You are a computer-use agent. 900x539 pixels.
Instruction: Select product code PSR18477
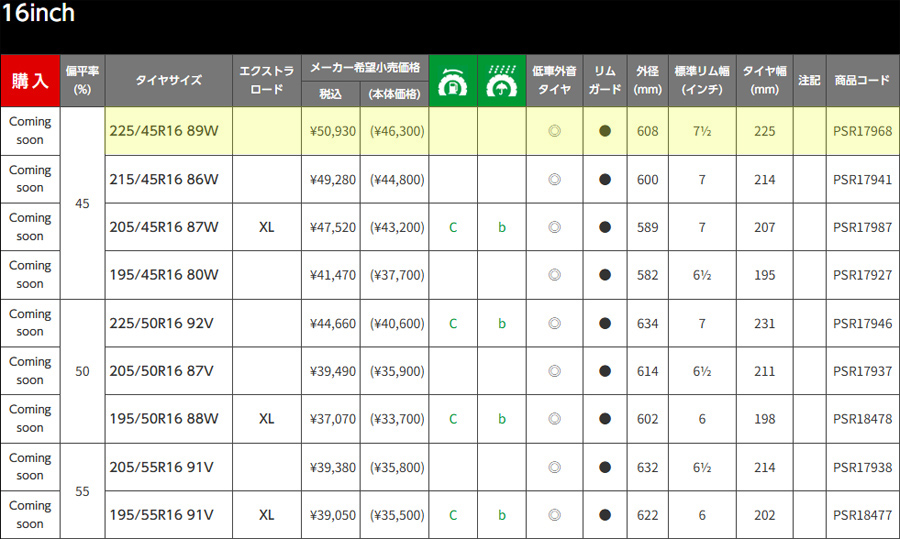click(x=862, y=515)
